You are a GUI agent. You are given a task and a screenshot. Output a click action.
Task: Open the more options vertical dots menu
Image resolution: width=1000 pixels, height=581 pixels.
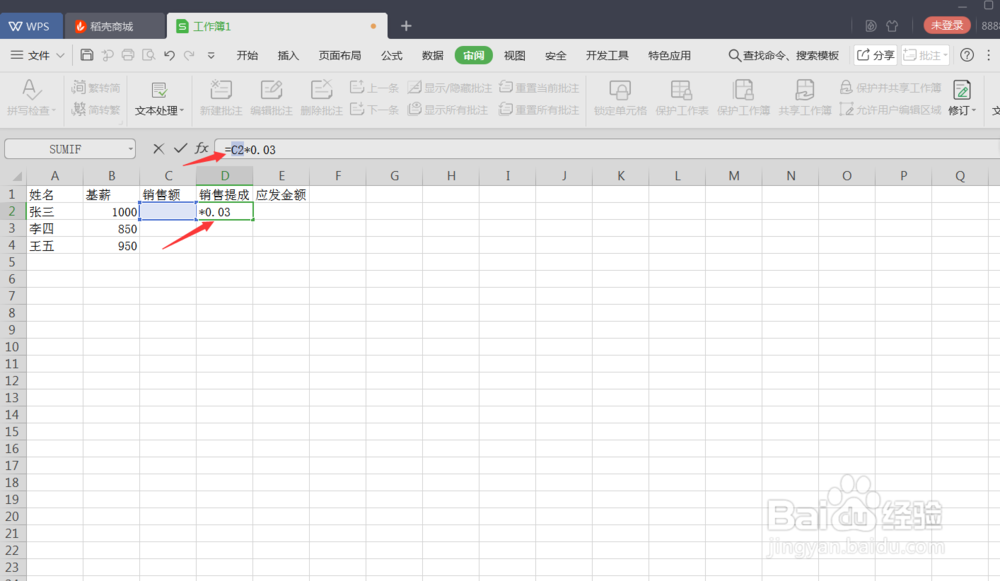pyautogui.click(x=989, y=55)
